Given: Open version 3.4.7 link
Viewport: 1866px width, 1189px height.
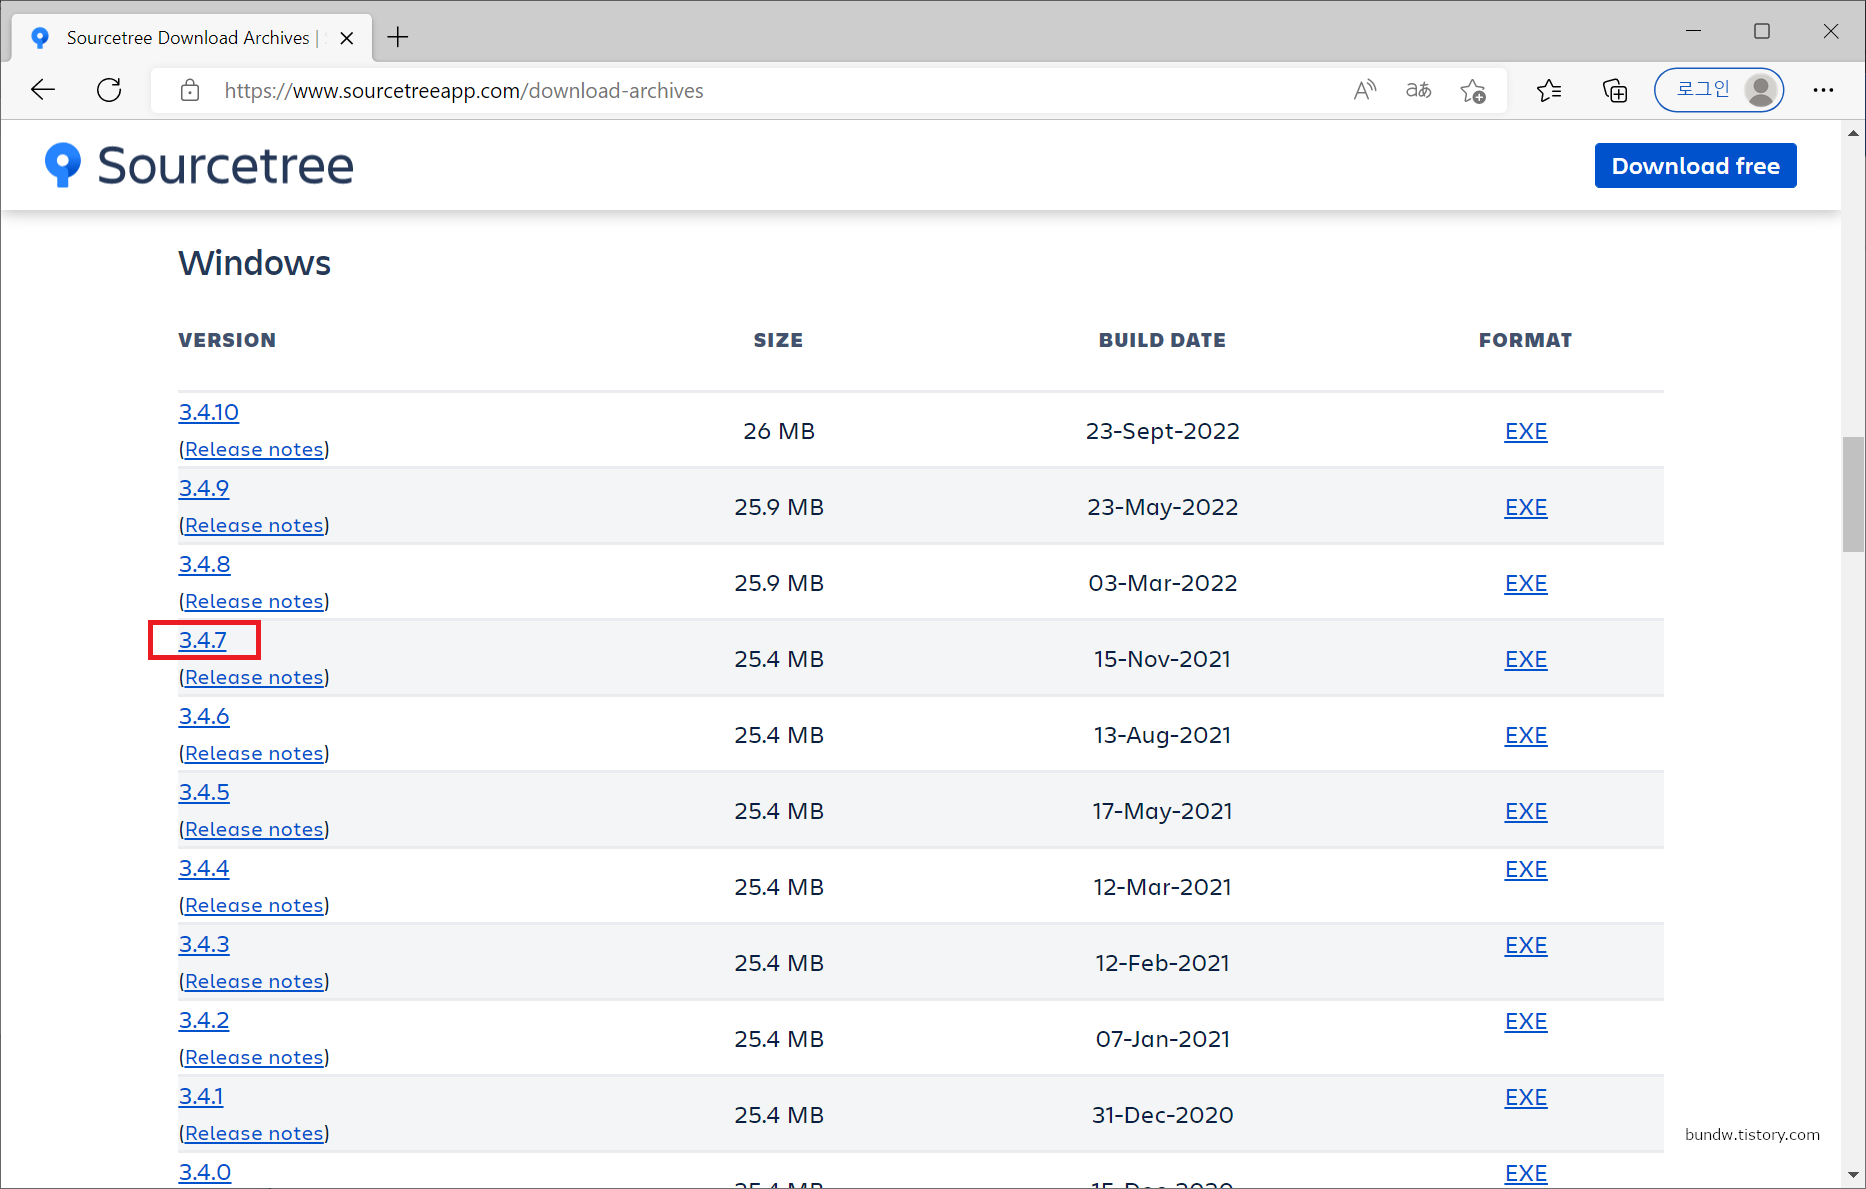Looking at the screenshot, I should 203,640.
